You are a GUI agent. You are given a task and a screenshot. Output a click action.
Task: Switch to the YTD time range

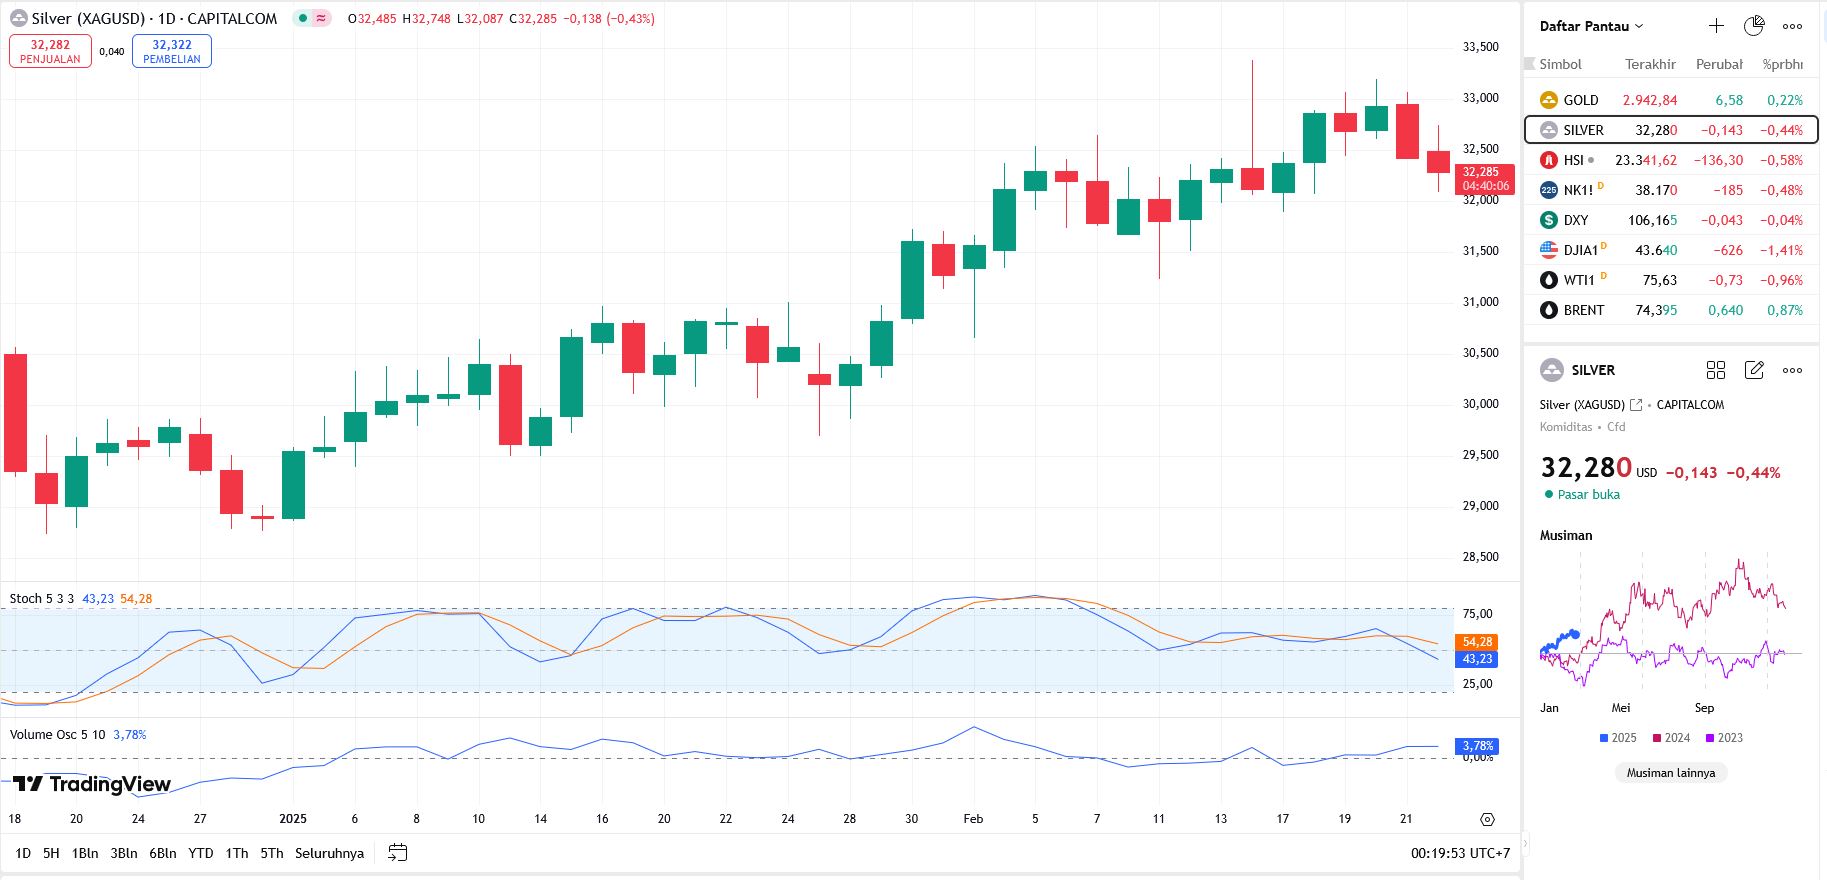(201, 853)
